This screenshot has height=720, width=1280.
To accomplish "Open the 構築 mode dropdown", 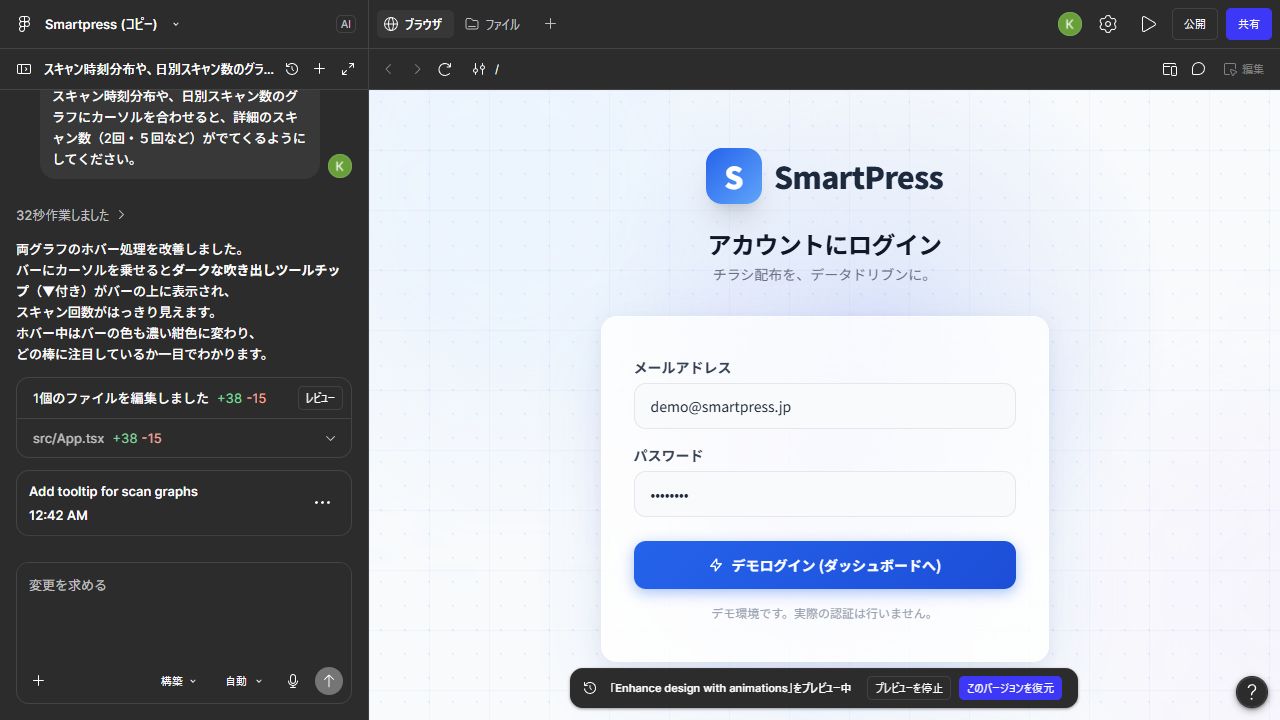I will (x=179, y=681).
